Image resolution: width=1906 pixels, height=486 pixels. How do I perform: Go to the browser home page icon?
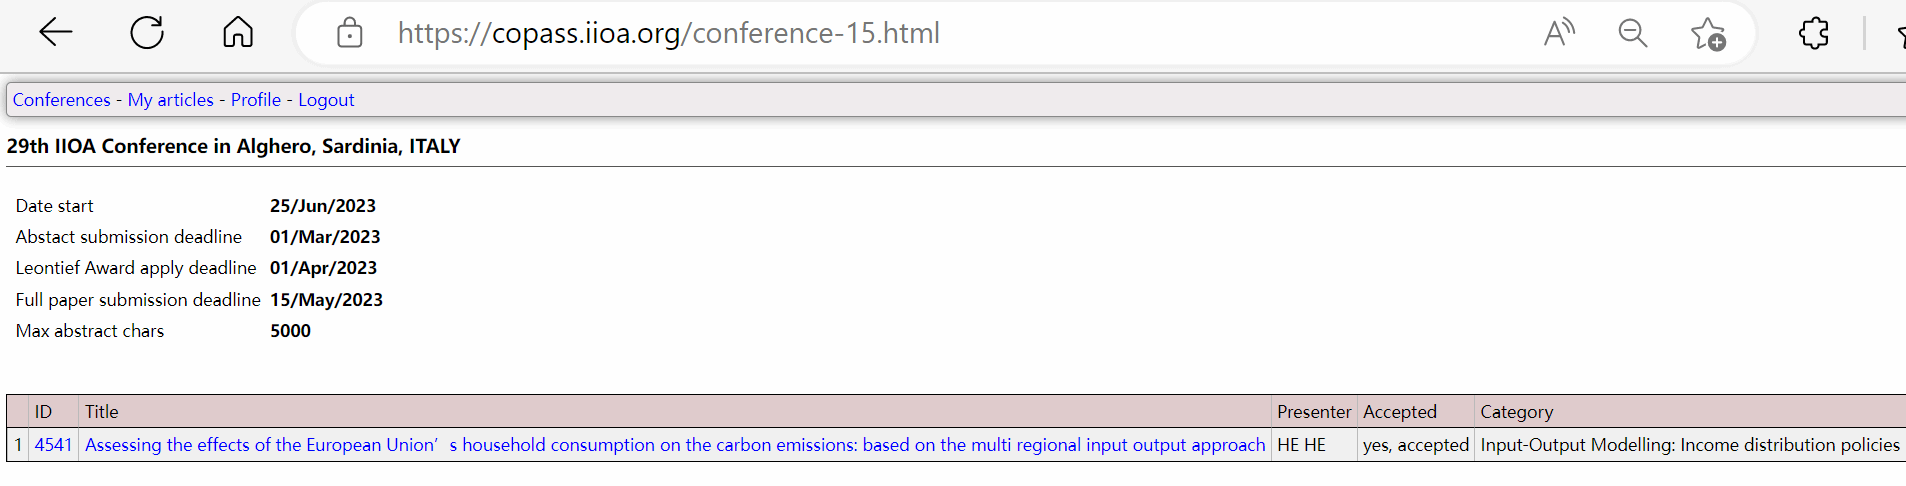click(238, 33)
